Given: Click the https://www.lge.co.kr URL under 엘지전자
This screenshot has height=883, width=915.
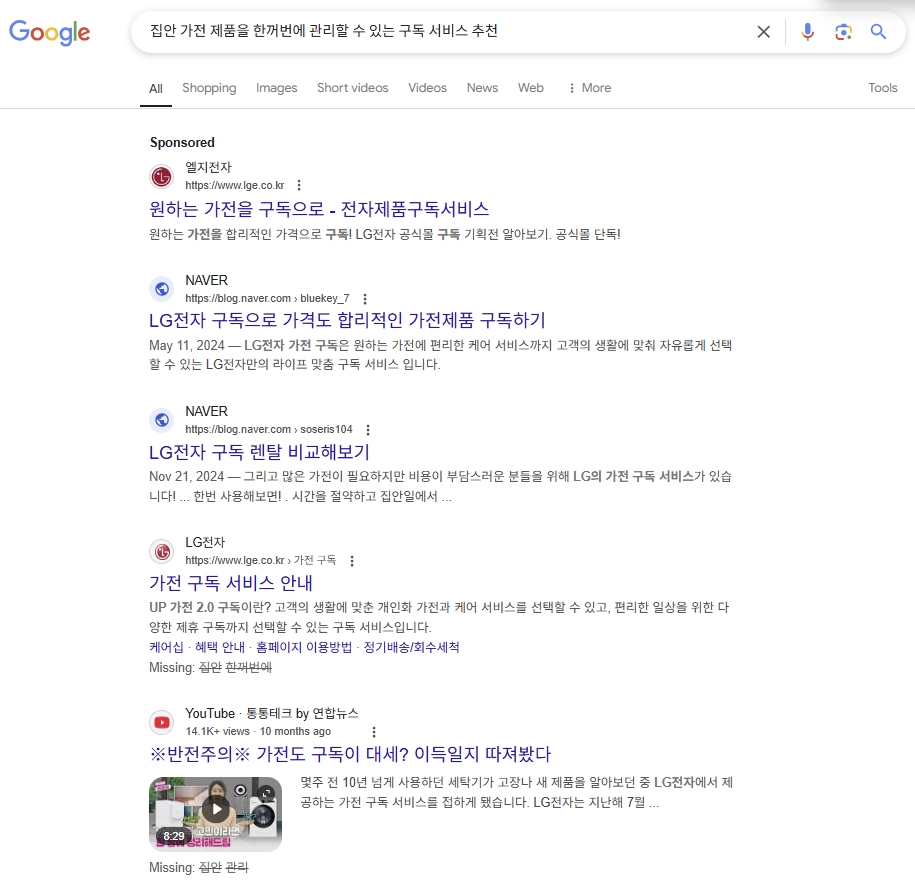Looking at the screenshot, I should pos(235,186).
